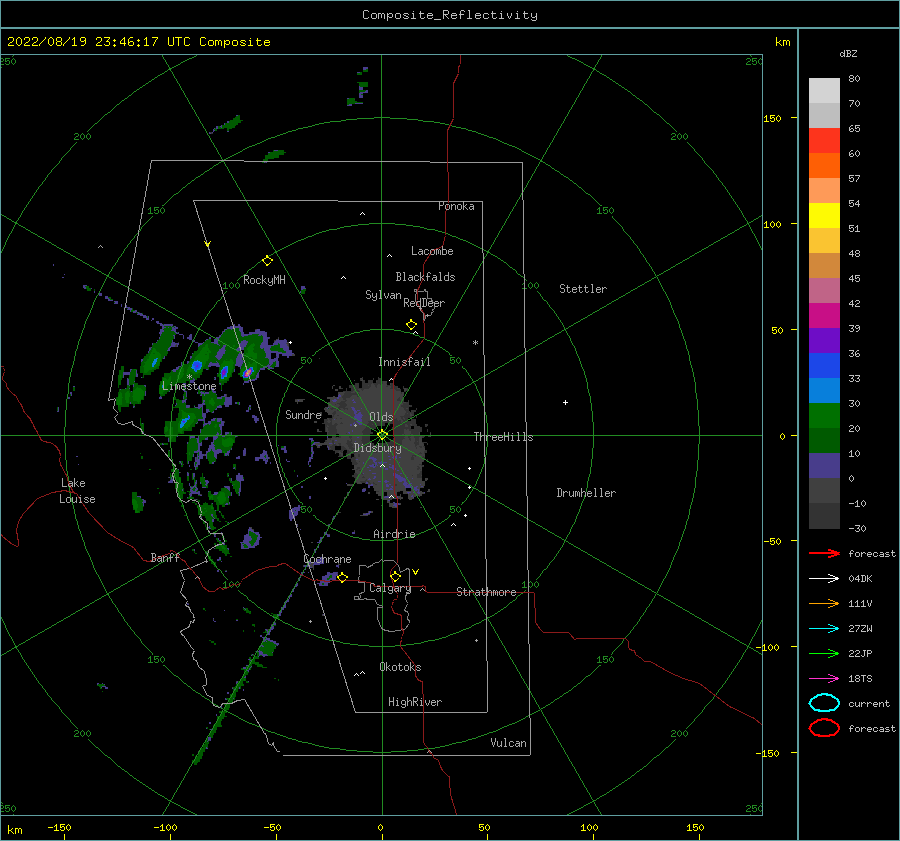
Task: Click the Calgary city label
Action: tap(390, 588)
